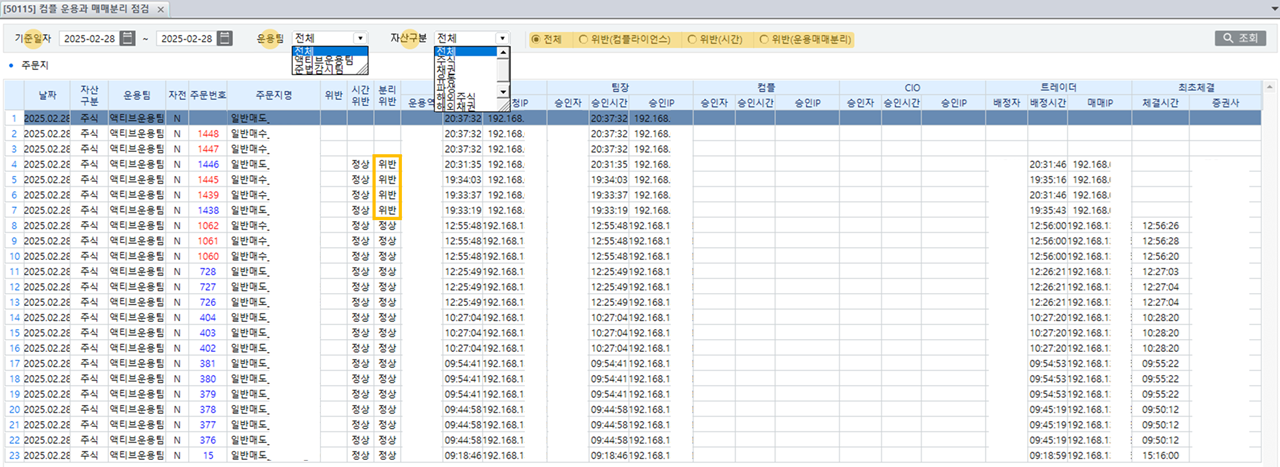Click the 팀장 group header

[619, 87]
